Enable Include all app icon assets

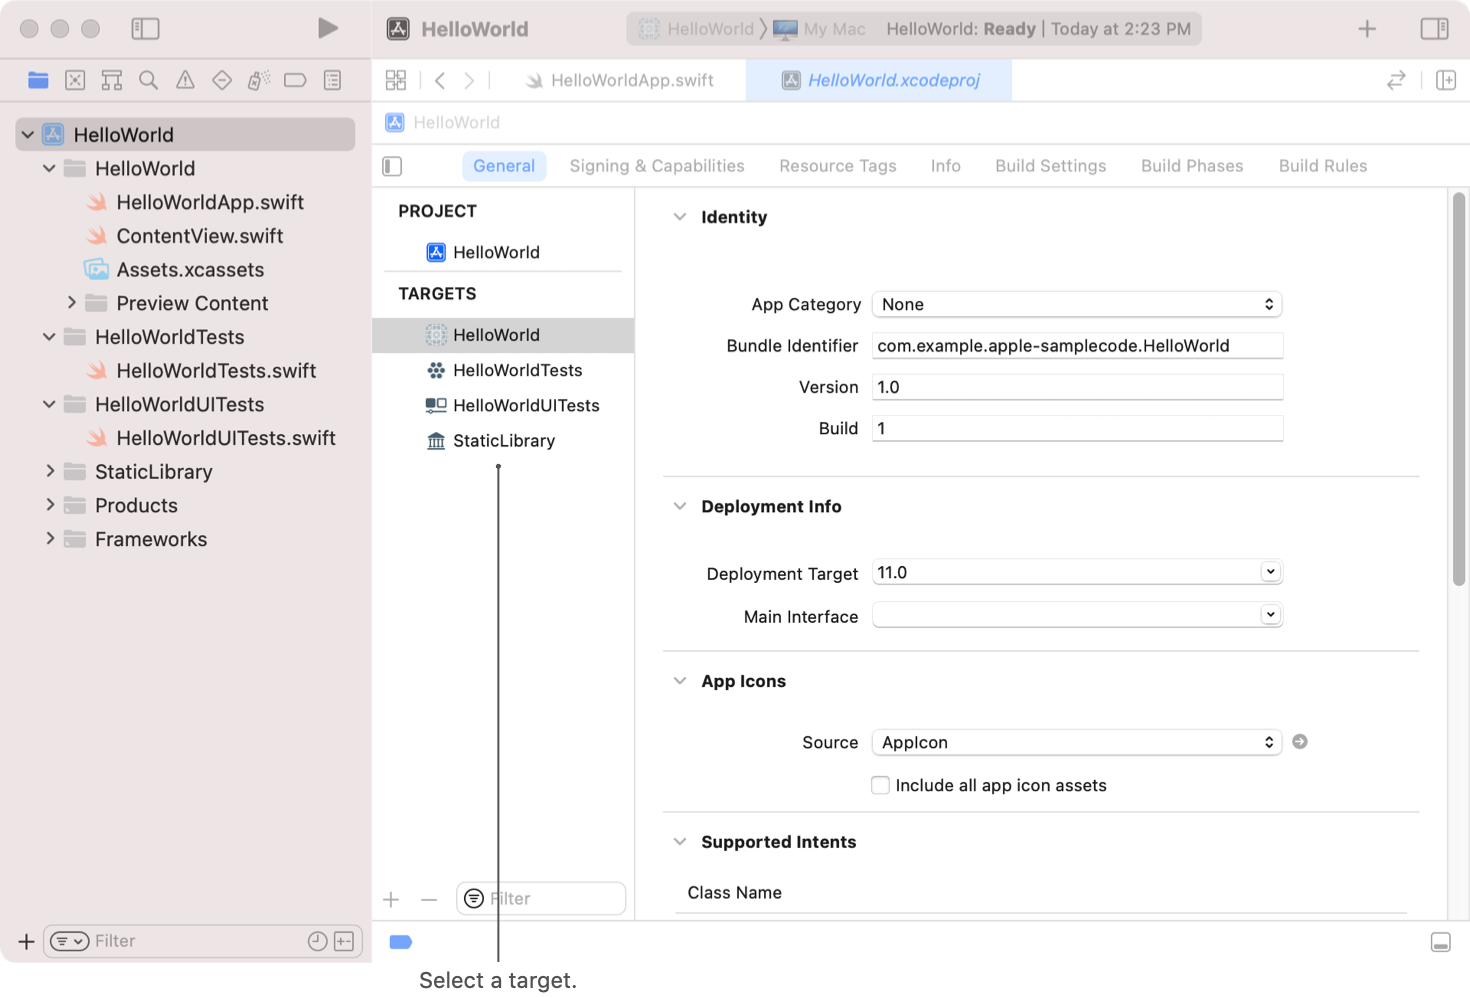pos(880,785)
